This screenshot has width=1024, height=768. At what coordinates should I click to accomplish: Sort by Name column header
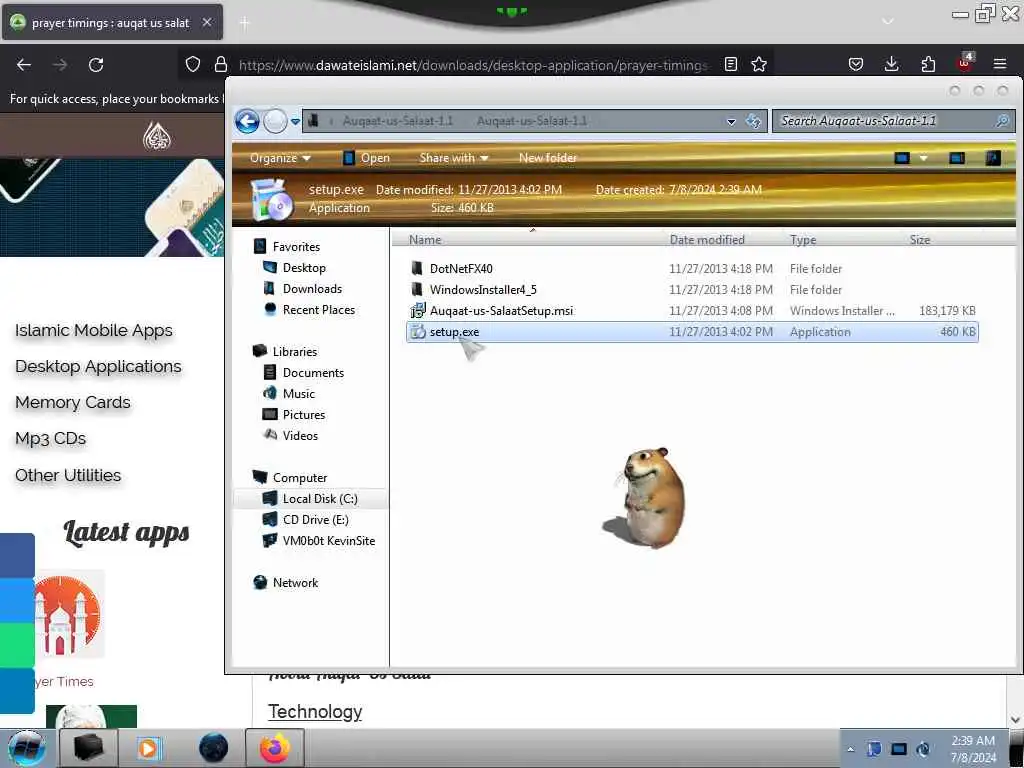click(424, 240)
